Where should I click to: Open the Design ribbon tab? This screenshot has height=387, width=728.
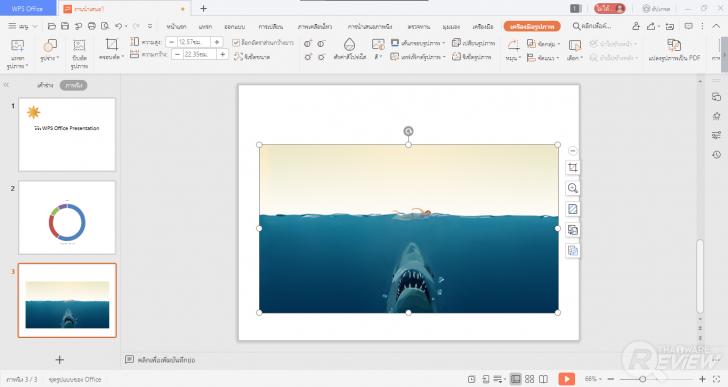[234, 26]
